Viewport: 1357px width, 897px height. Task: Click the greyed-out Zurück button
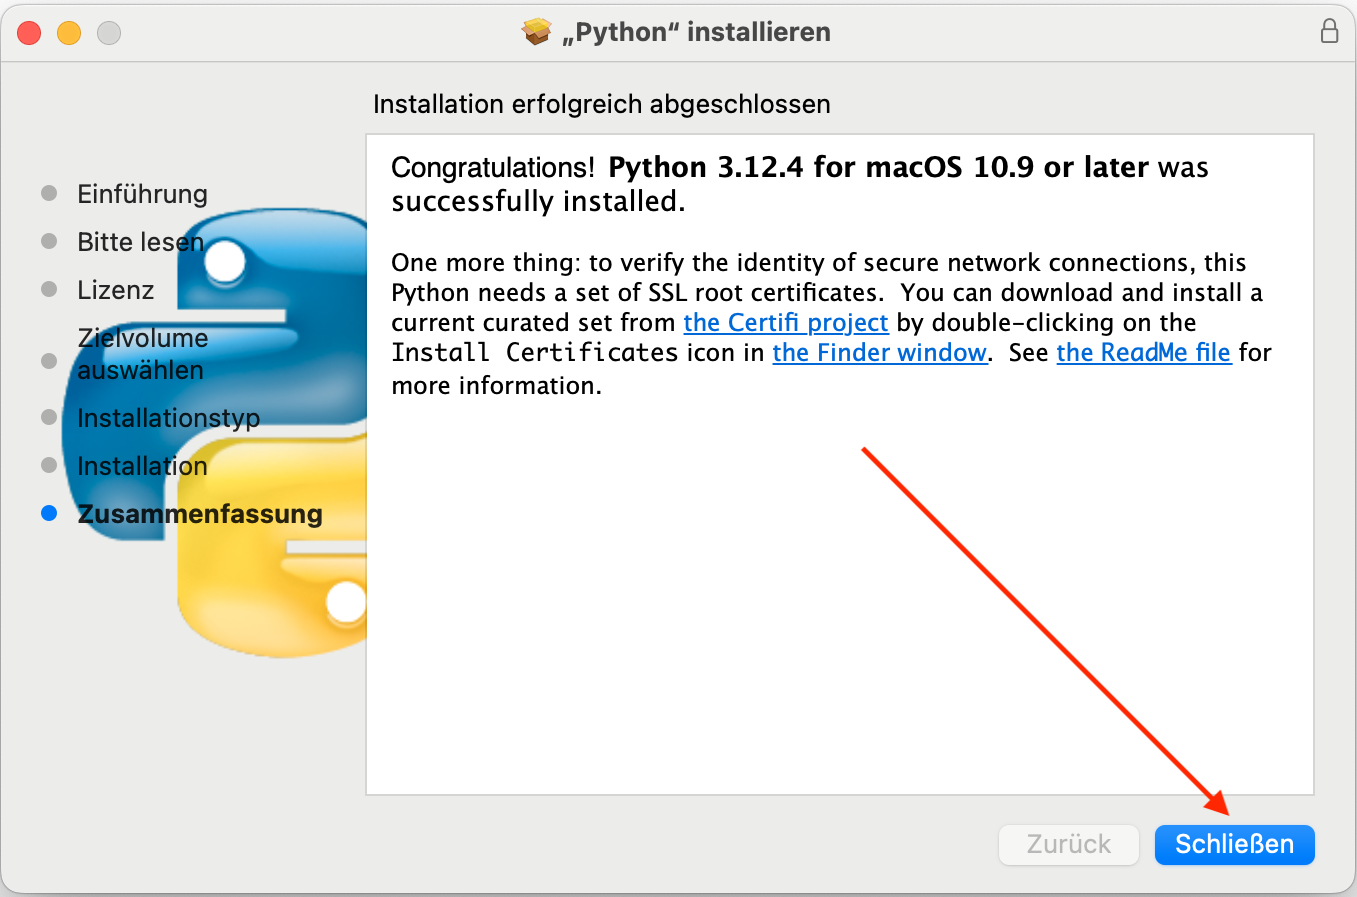pos(1069,844)
